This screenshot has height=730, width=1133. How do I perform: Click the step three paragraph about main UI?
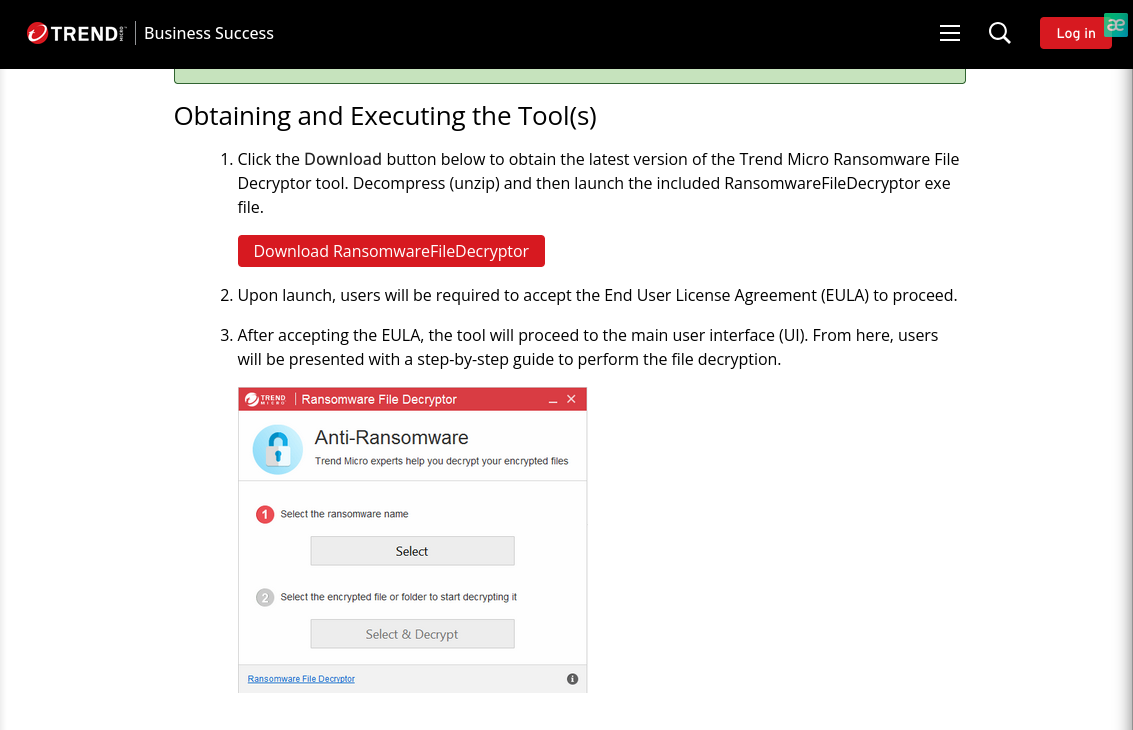(587, 347)
